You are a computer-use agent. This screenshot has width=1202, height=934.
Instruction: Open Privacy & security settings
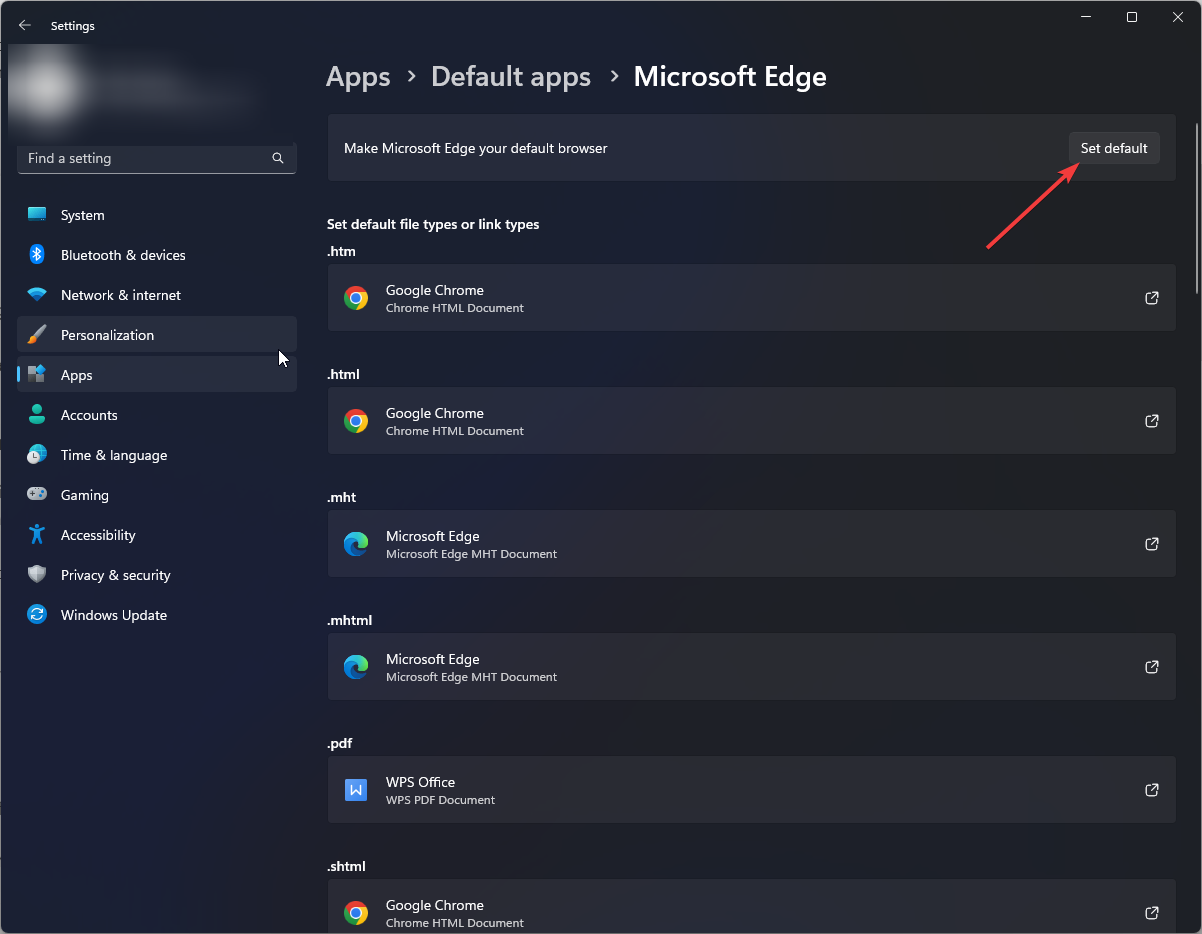tap(157, 575)
